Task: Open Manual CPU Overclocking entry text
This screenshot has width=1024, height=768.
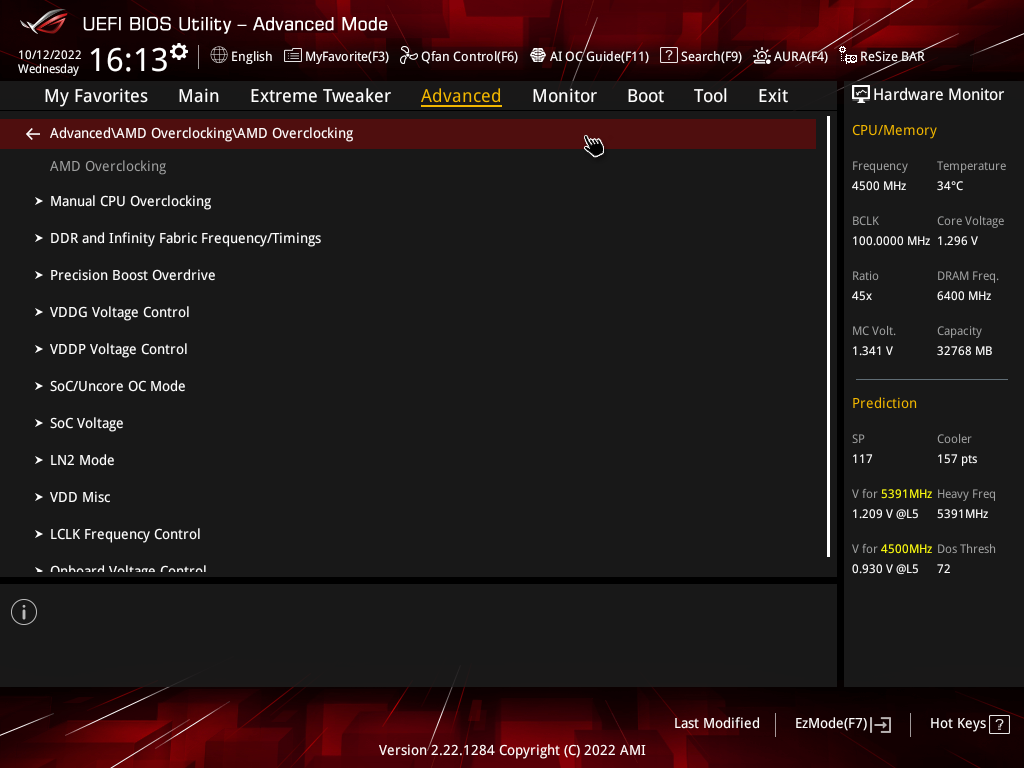Action: (131, 201)
